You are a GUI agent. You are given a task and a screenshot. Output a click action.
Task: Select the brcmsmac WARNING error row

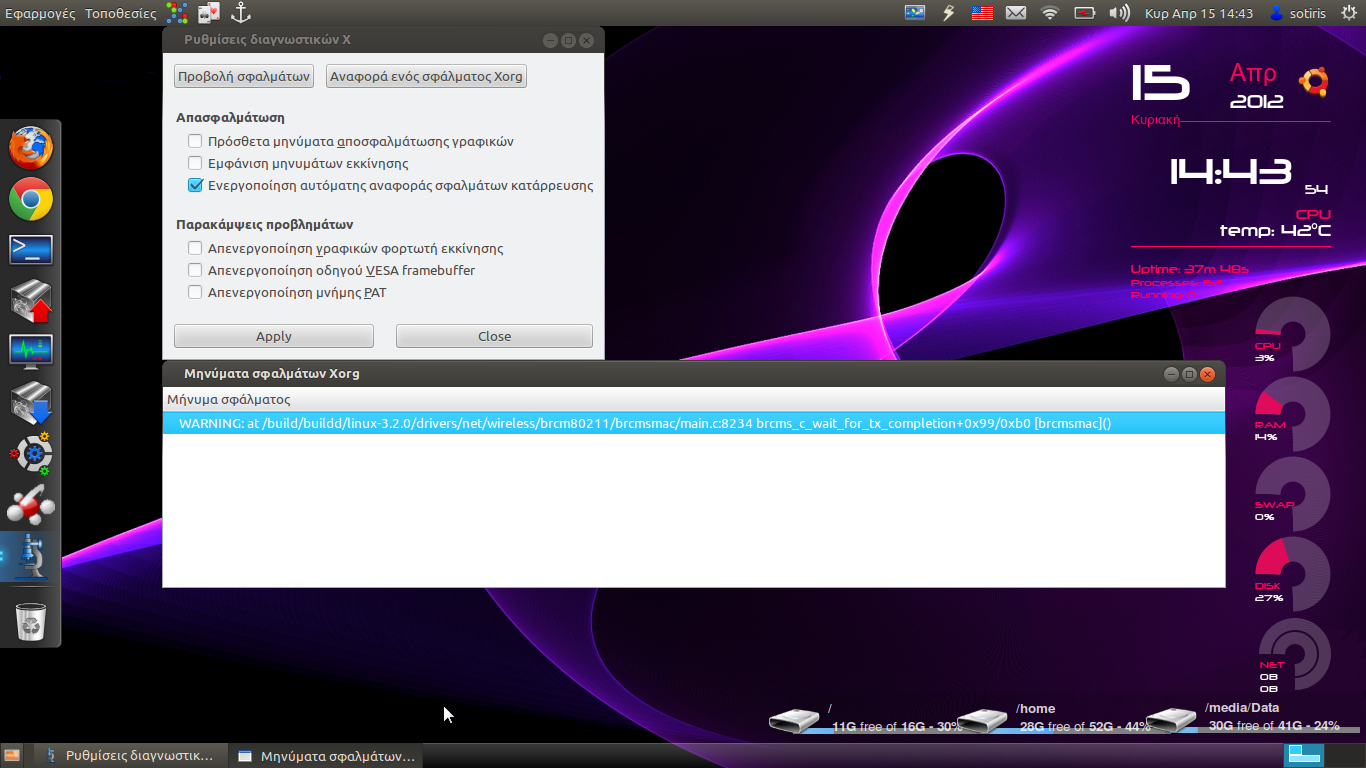pos(644,423)
